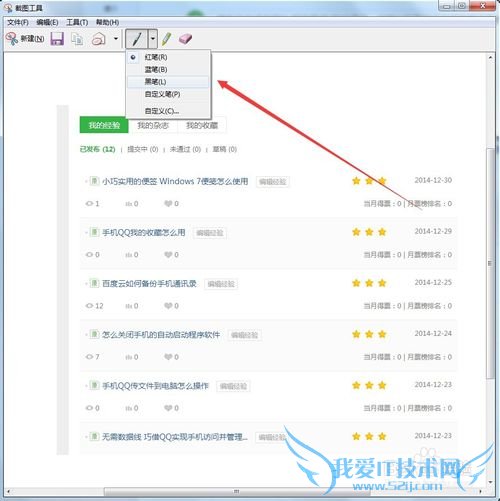This screenshot has height=501, width=500.
Task: Click vertical scrollbar up arrow
Action: coord(490,58)
